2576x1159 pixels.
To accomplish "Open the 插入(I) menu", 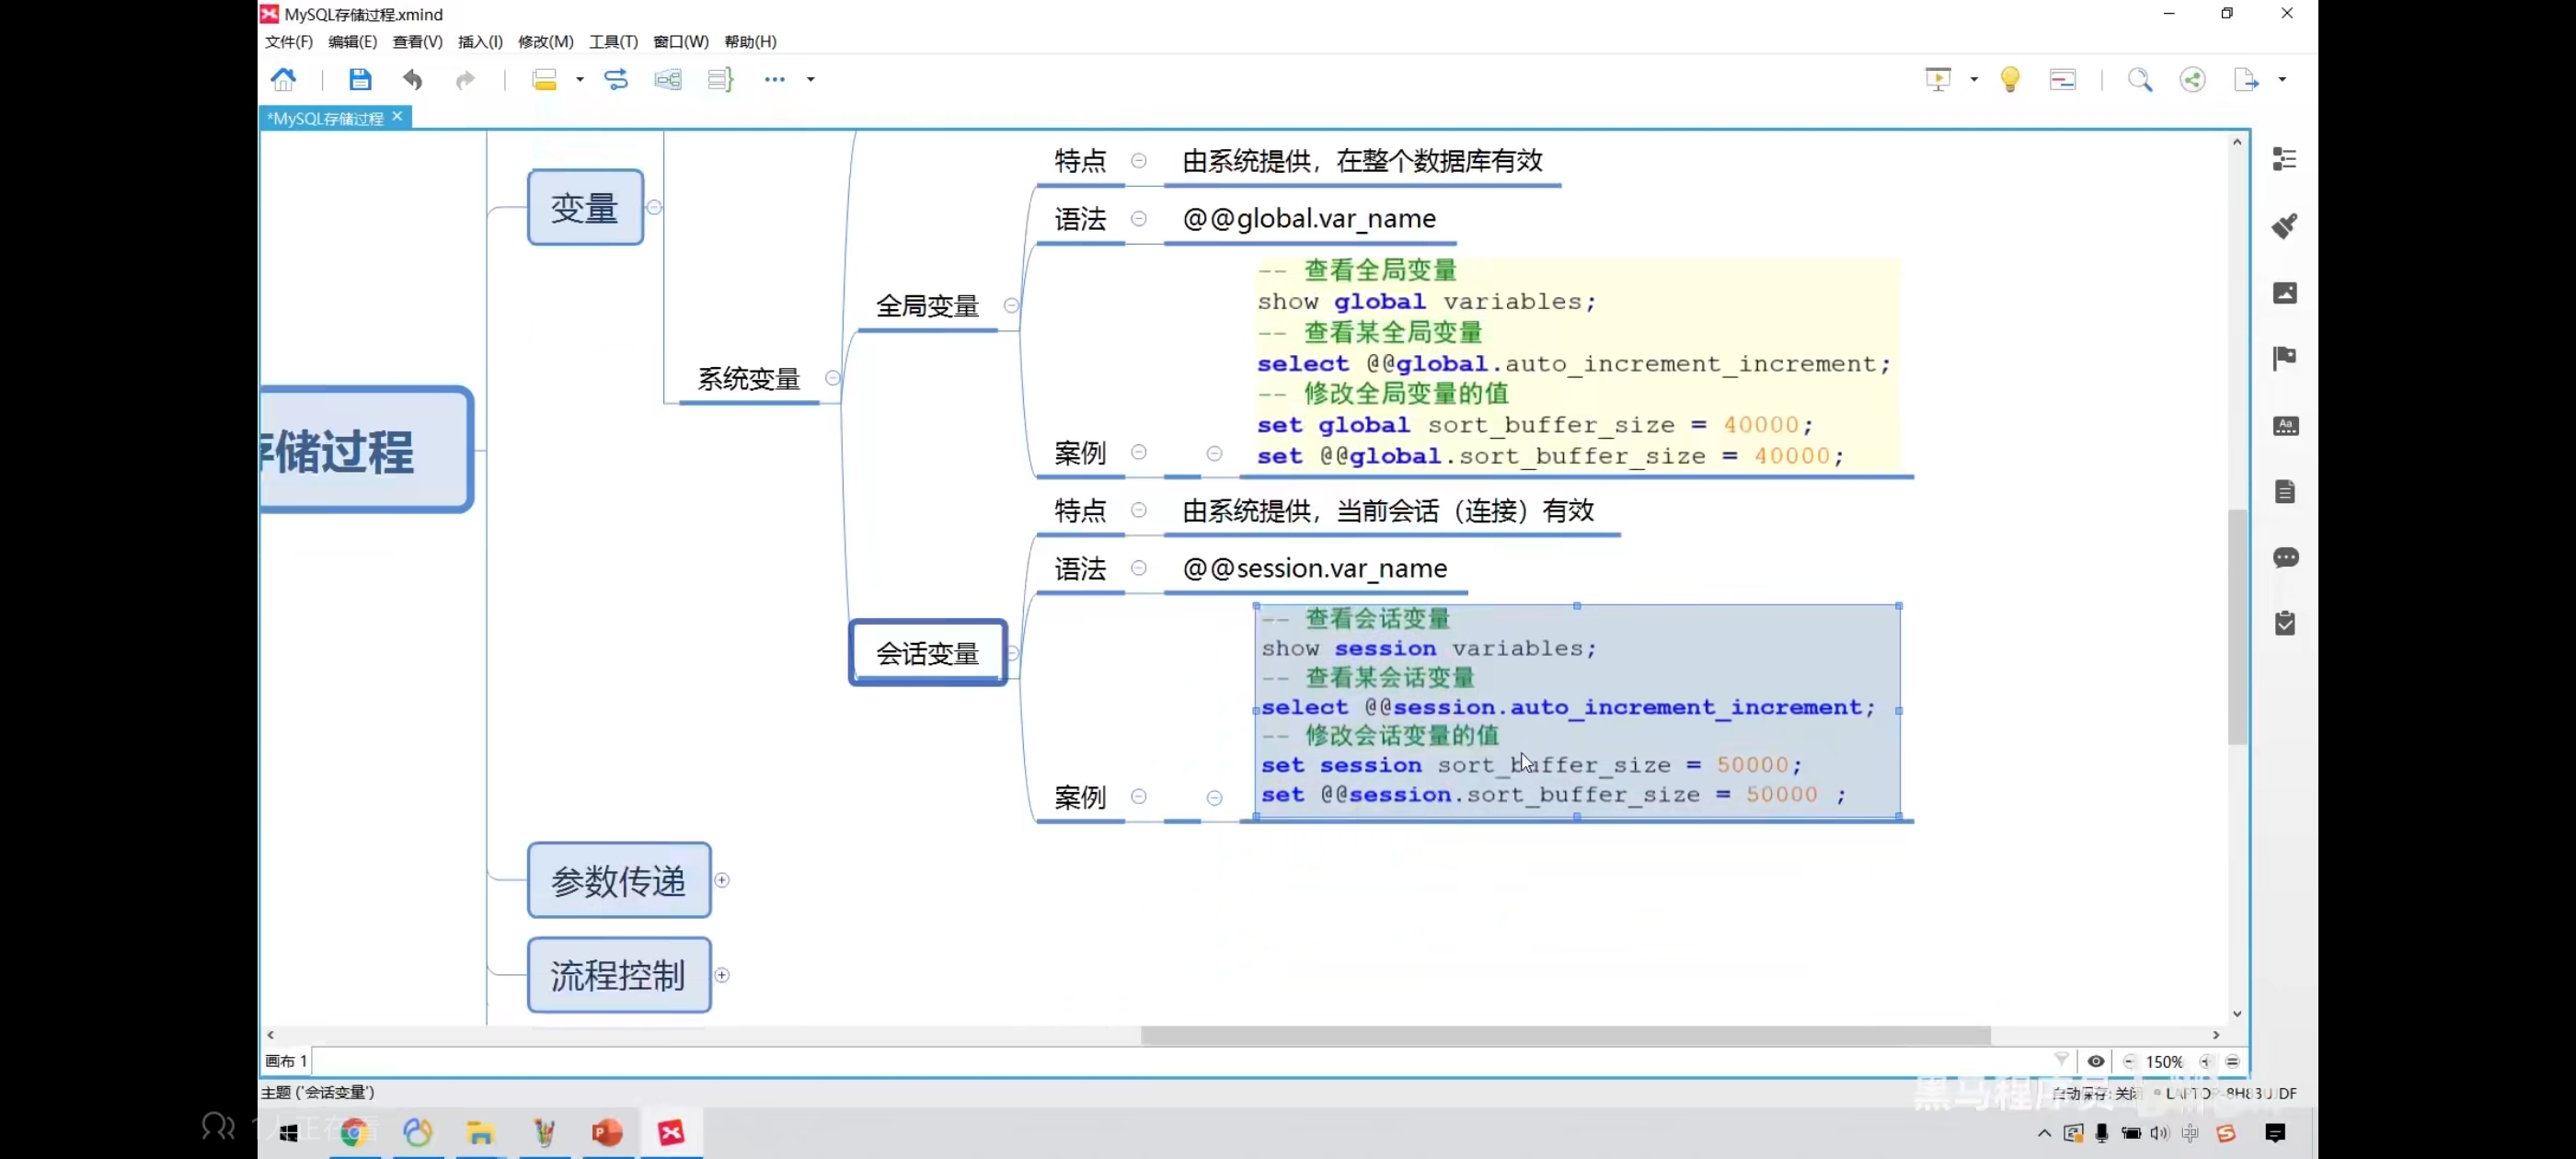I will pyautogui.click(x=480, y=41).
